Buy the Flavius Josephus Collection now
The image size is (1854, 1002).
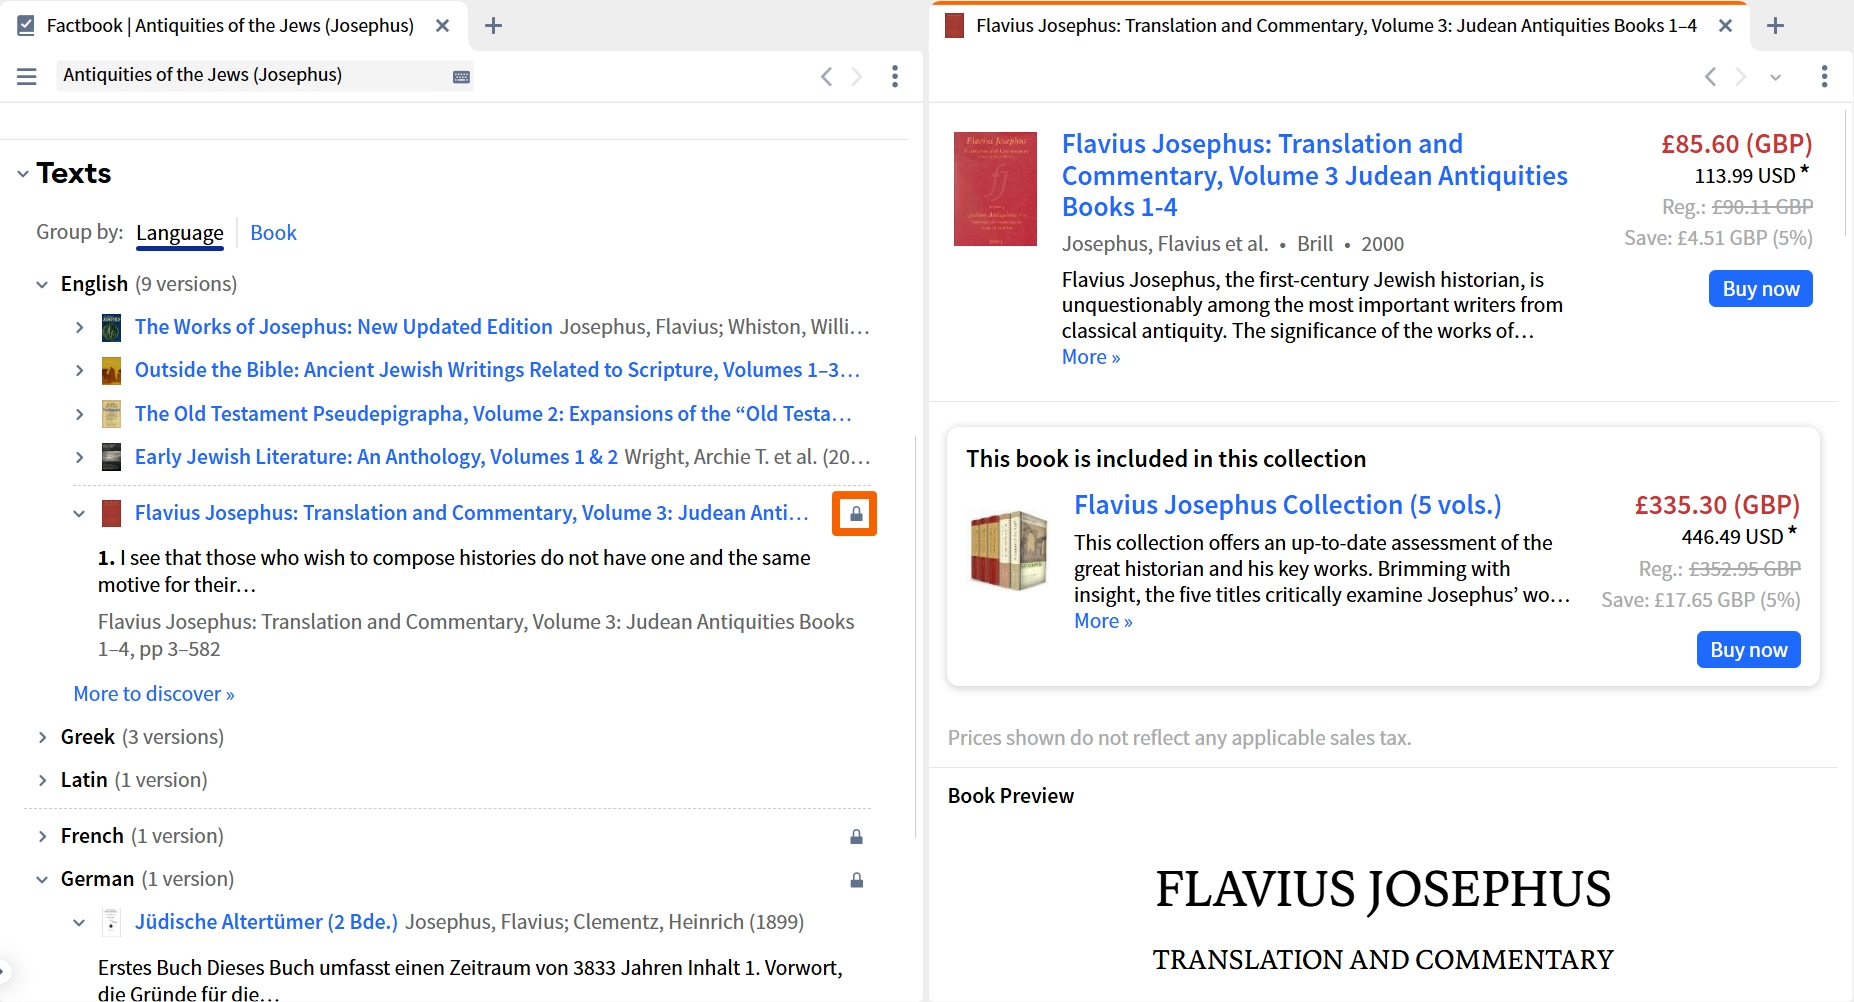click(x=1748, y=650)
